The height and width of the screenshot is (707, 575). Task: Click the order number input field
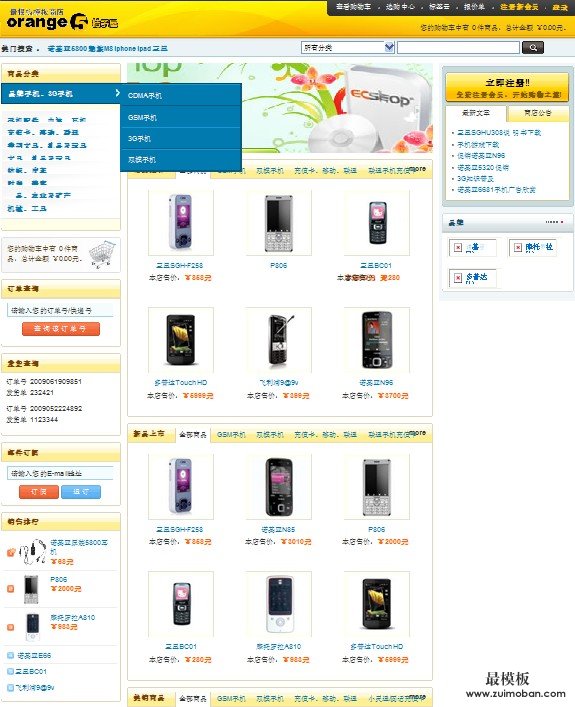pyautogui.click(x=60, y=310)
